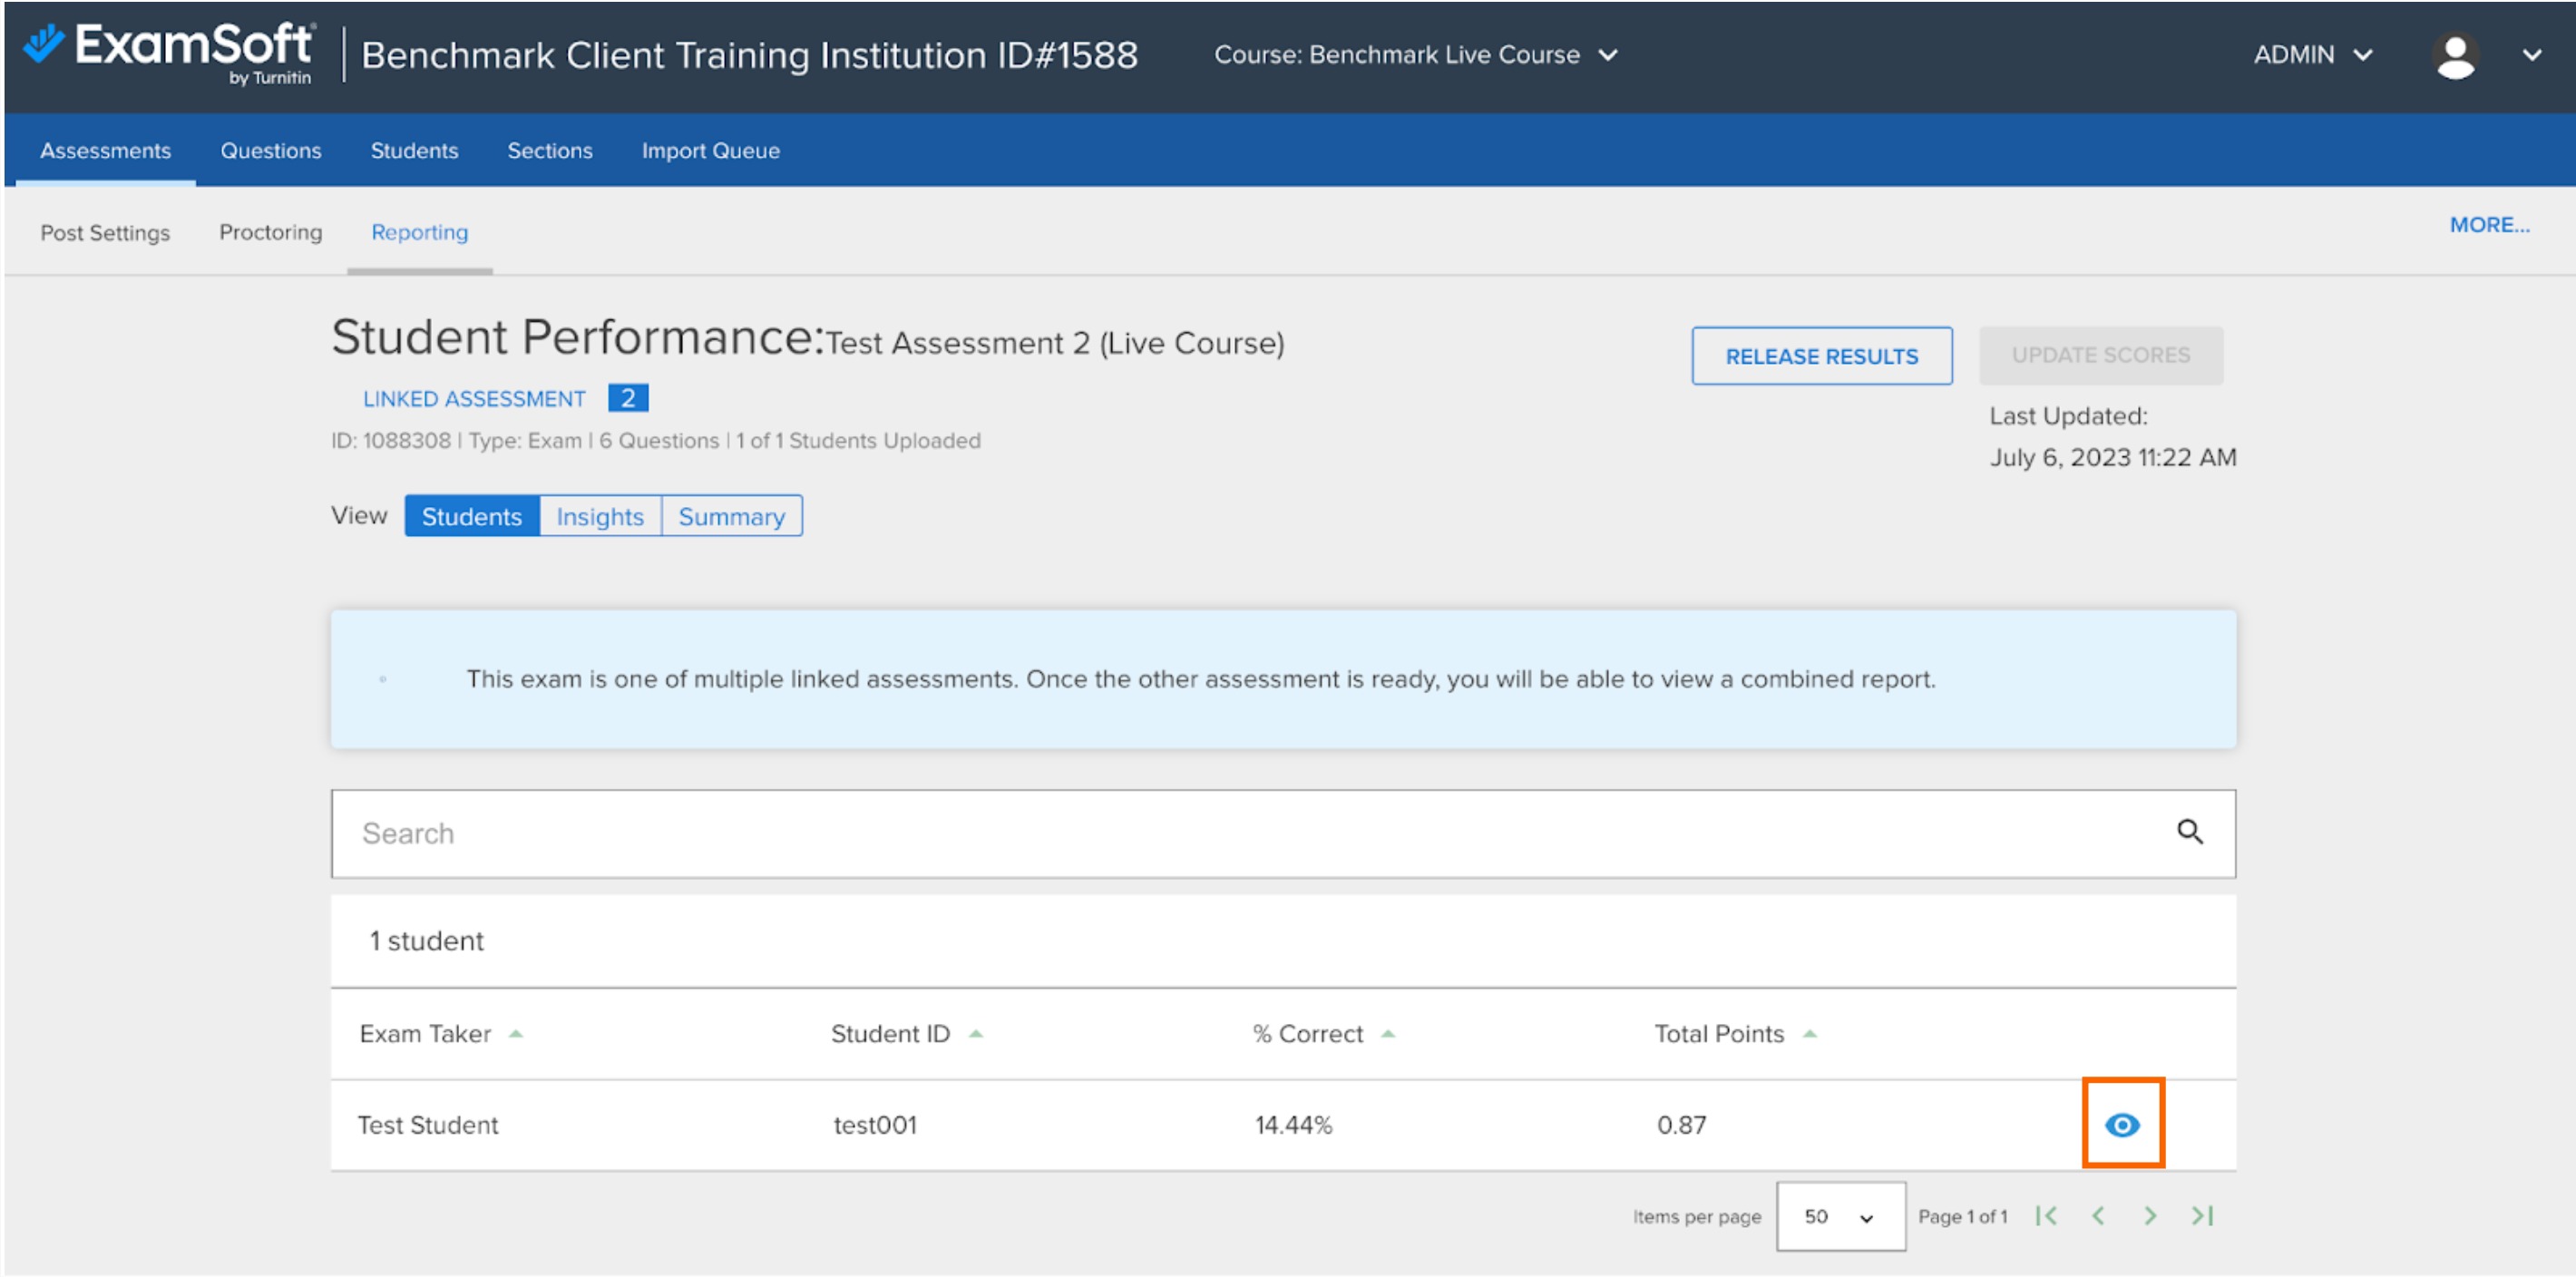Open the LINKED ASSESSMENT link

[x=474, y=398]
